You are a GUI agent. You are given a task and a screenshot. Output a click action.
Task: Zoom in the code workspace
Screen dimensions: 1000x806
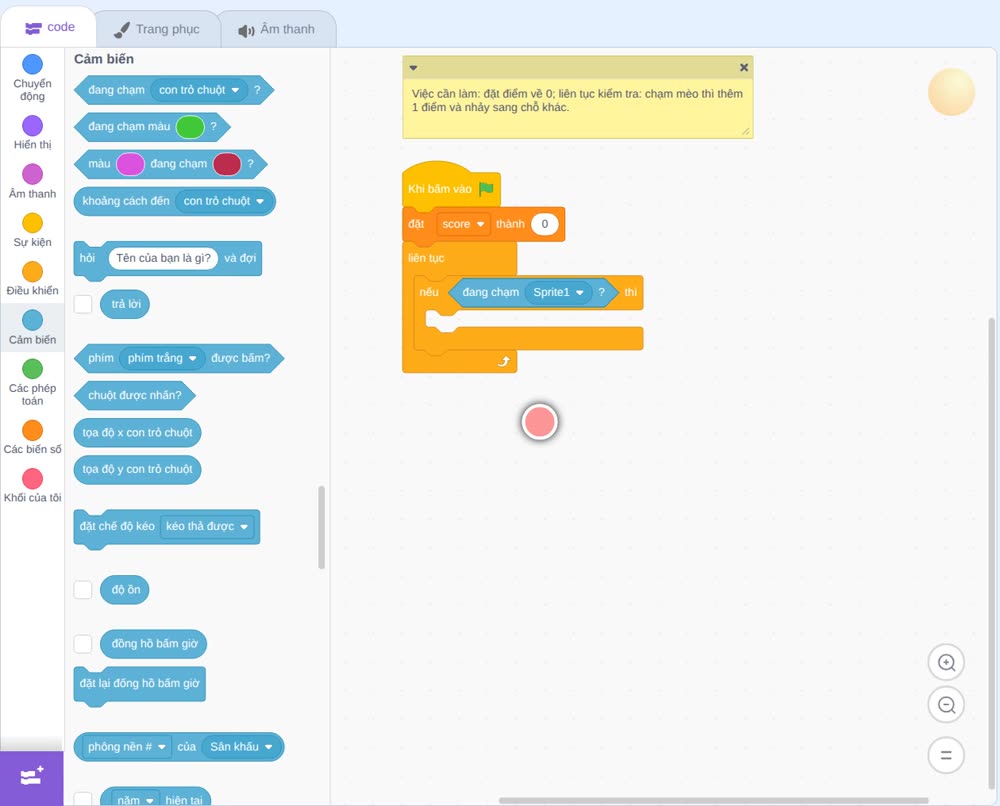946,663
